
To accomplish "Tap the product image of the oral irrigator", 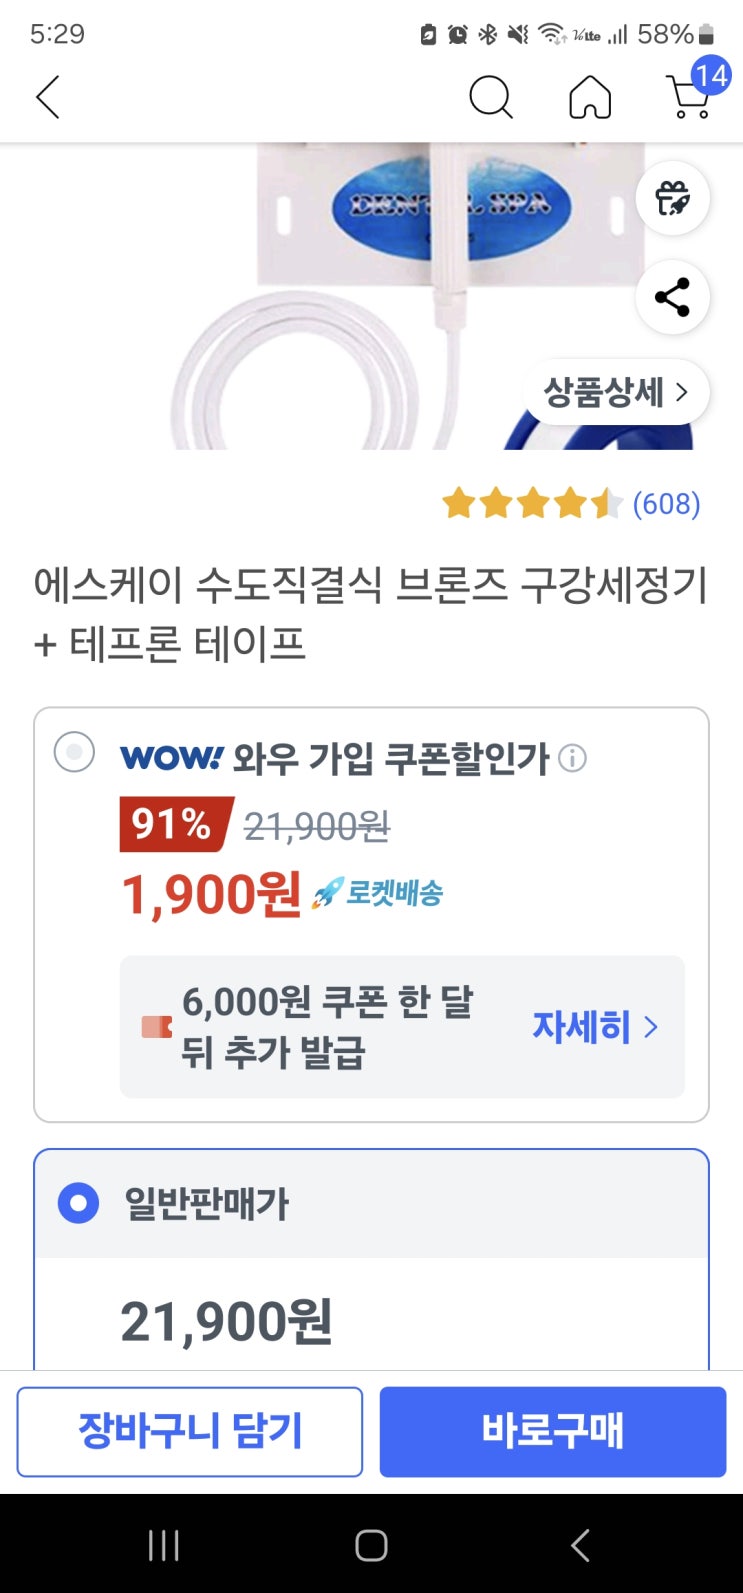I will 400,300.
